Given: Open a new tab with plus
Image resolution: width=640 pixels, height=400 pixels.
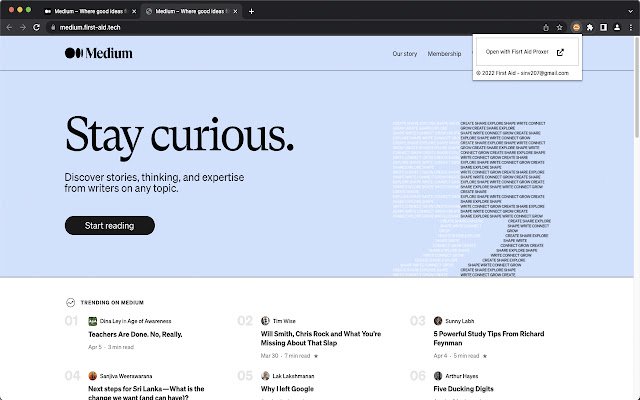Looking at the screenshot, I should [251, 11].
